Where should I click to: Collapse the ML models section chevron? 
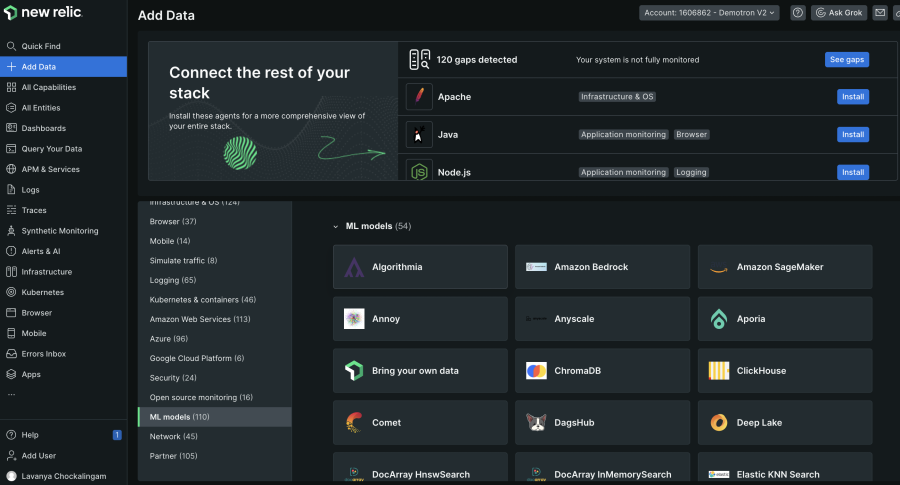[336, 227]
